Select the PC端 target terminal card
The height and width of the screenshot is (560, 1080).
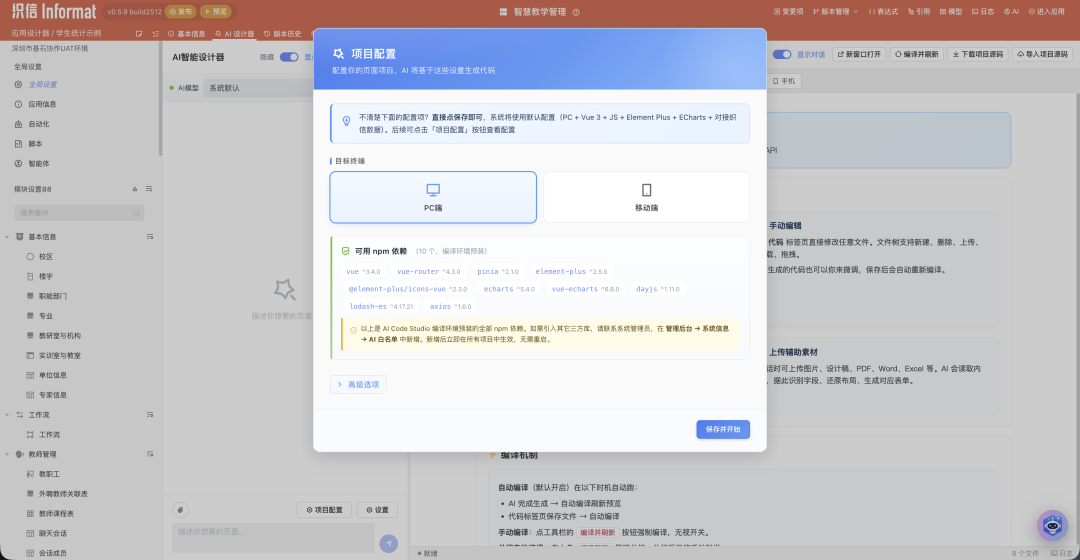(x=433, y=197)
